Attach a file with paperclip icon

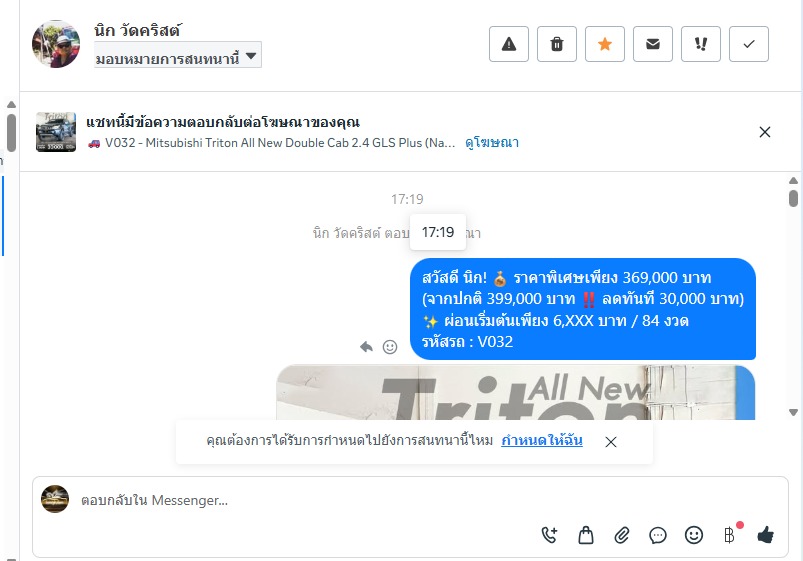click(x=622, y=535)
